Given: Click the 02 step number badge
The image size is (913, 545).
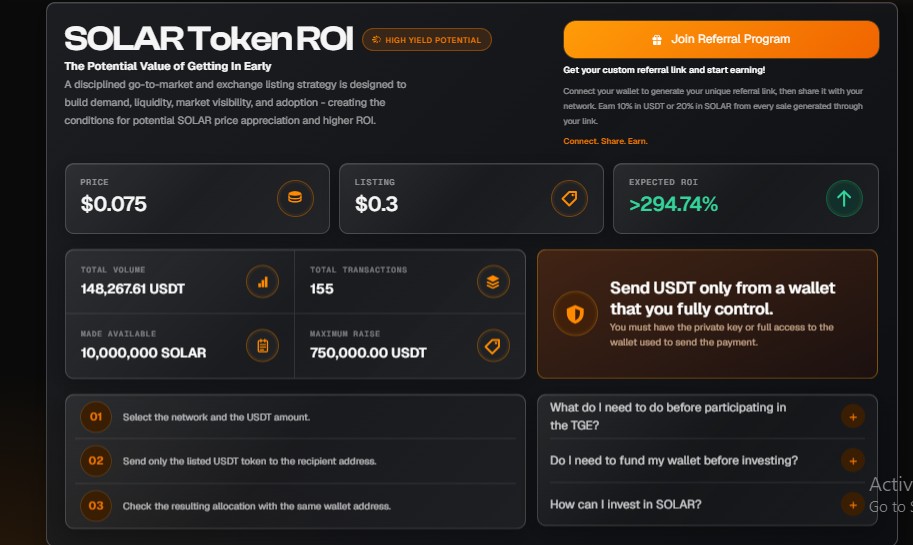Looking at the screenshot, I should click(96, 461).
